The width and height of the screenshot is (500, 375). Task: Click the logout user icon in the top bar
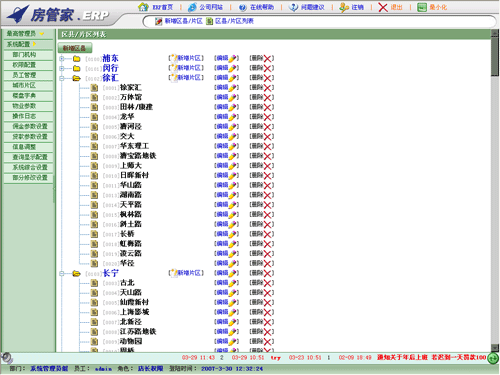click(344, 7)
